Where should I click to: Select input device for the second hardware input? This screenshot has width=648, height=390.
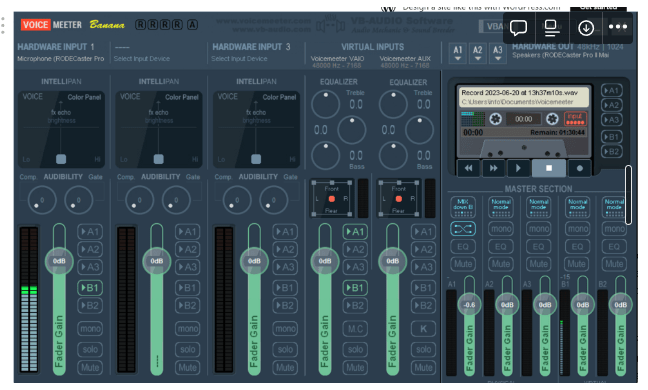(x=142, y=59)
